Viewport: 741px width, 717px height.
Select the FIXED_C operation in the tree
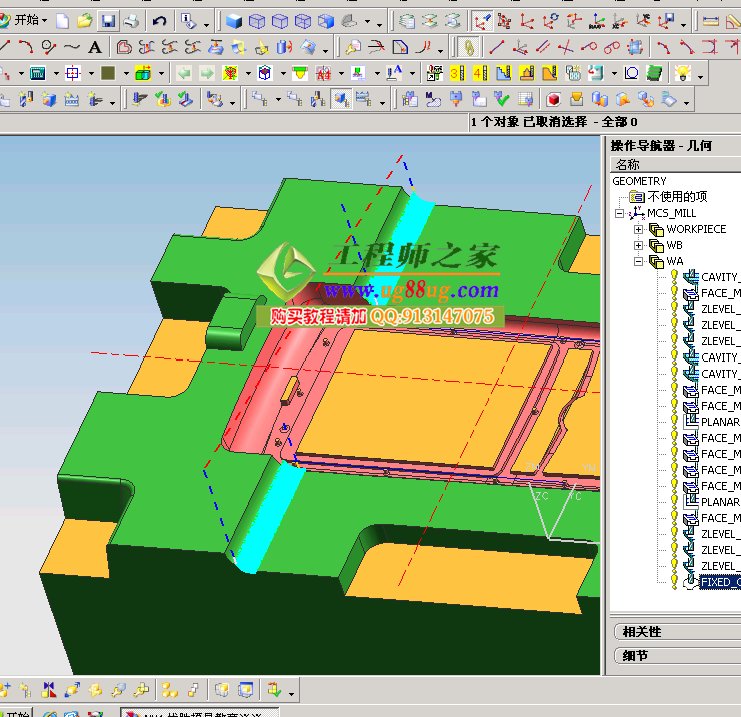[x=720, y=581]
